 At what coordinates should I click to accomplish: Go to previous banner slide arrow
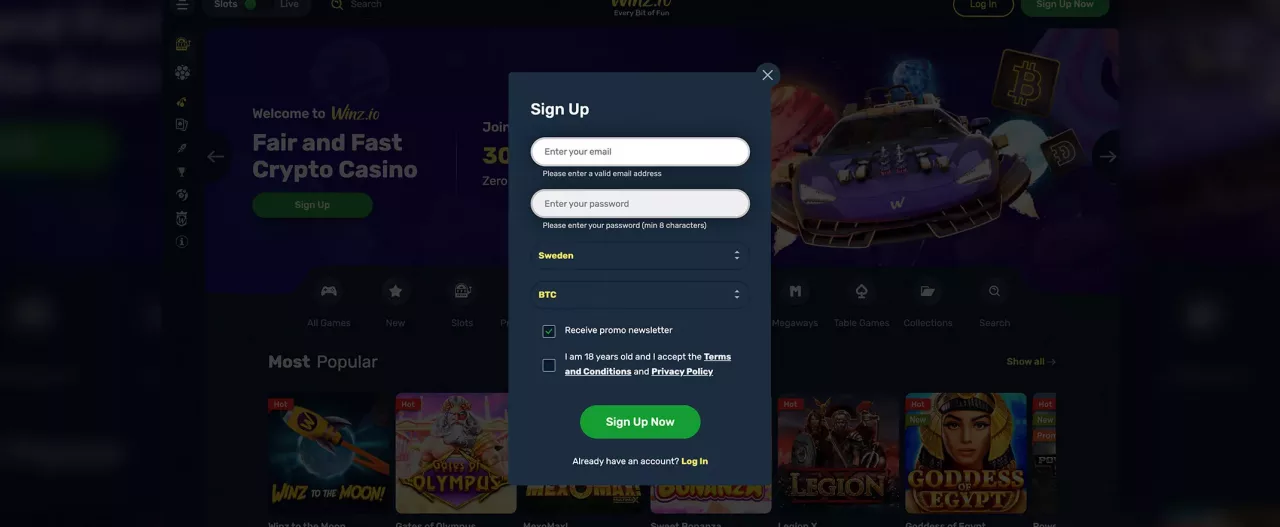tap(215, 156)
